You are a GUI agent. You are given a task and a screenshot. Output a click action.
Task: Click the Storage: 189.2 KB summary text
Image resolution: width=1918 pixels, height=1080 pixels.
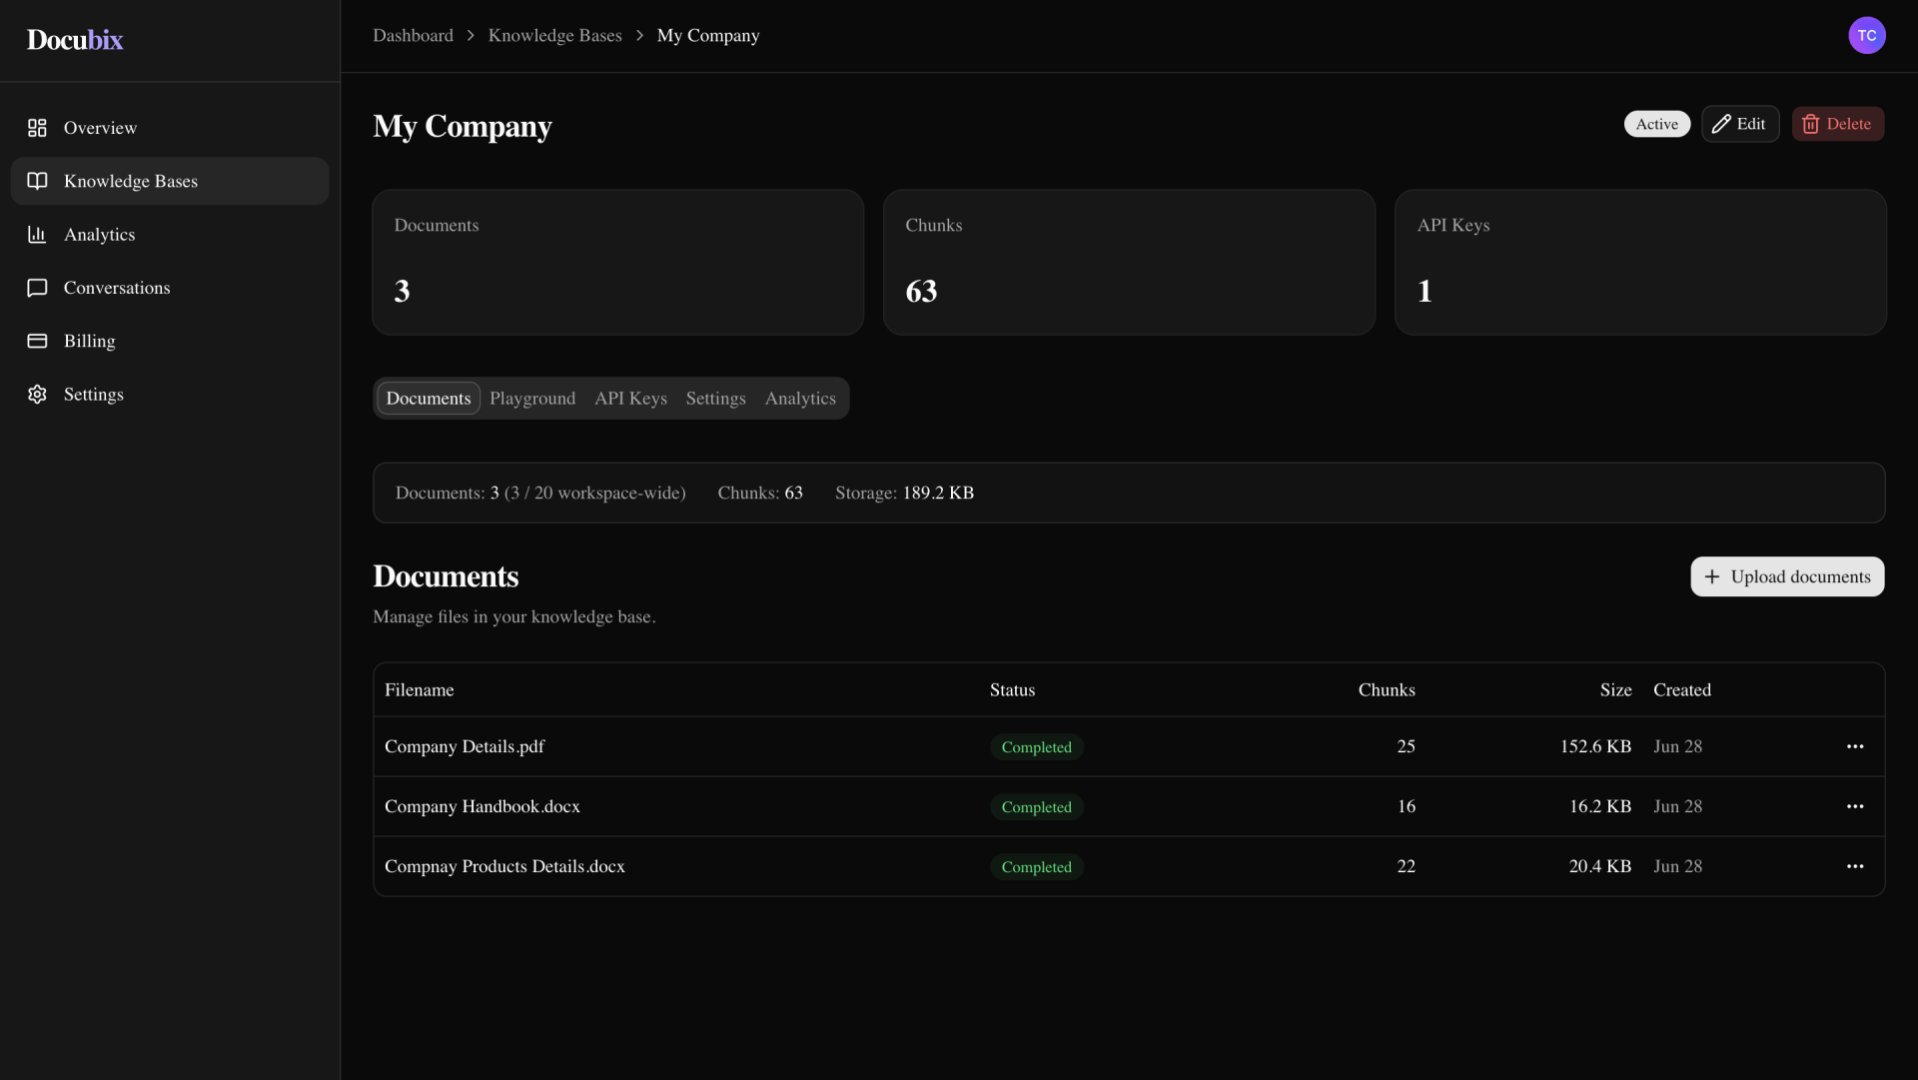pyautogui.click(x=904, y=493)
